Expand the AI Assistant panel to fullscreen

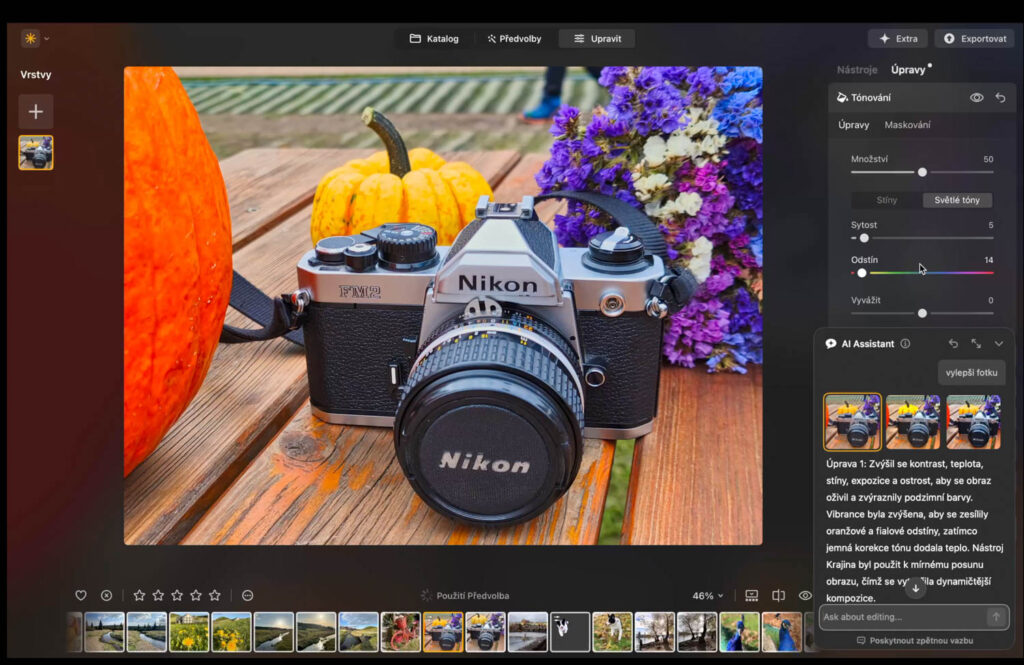click(976, 343)
